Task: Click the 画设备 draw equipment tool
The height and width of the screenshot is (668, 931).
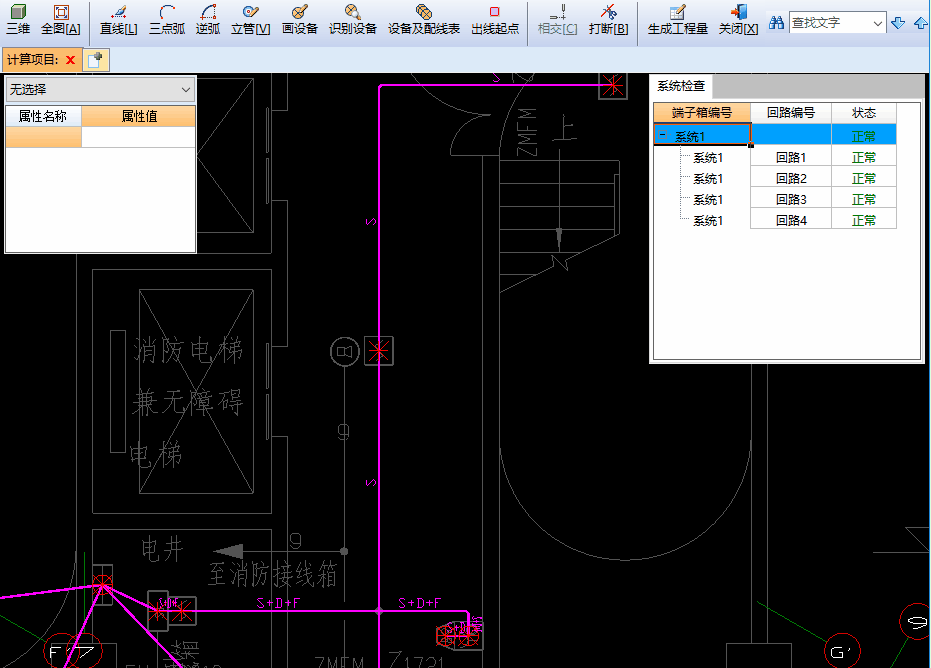Action: (x=299, y=19)
